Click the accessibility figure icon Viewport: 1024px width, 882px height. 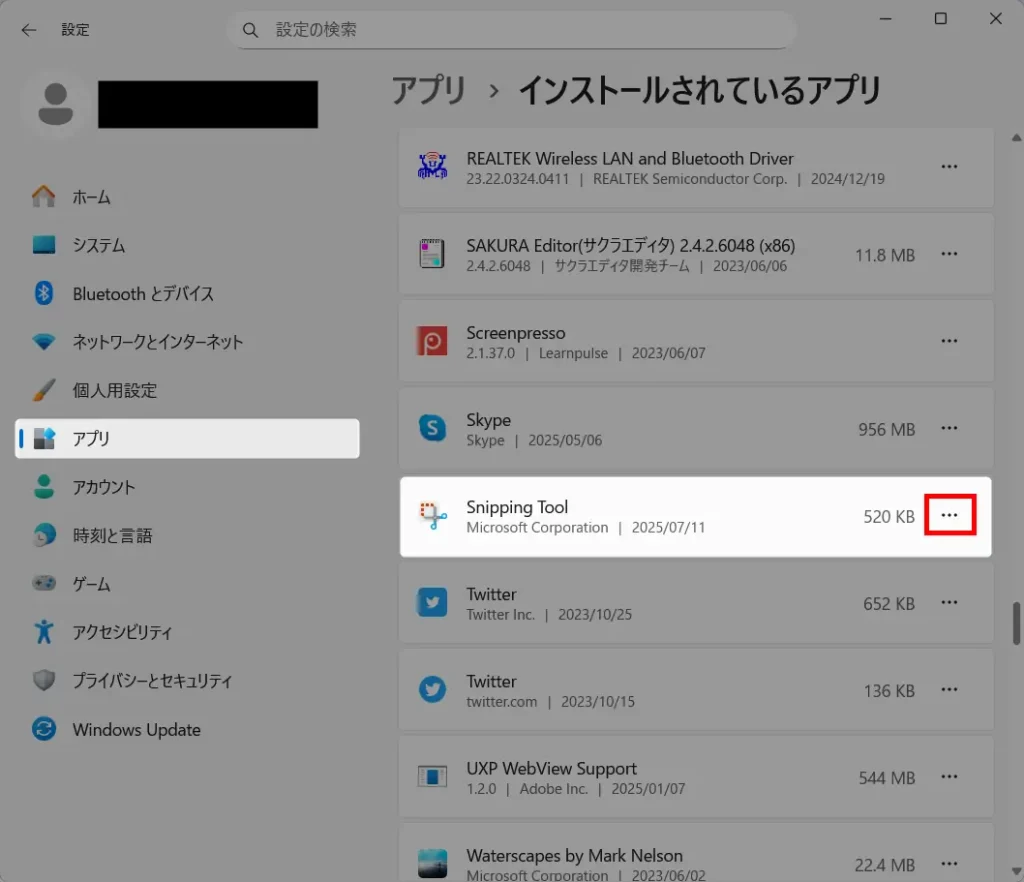coord(44,631)
